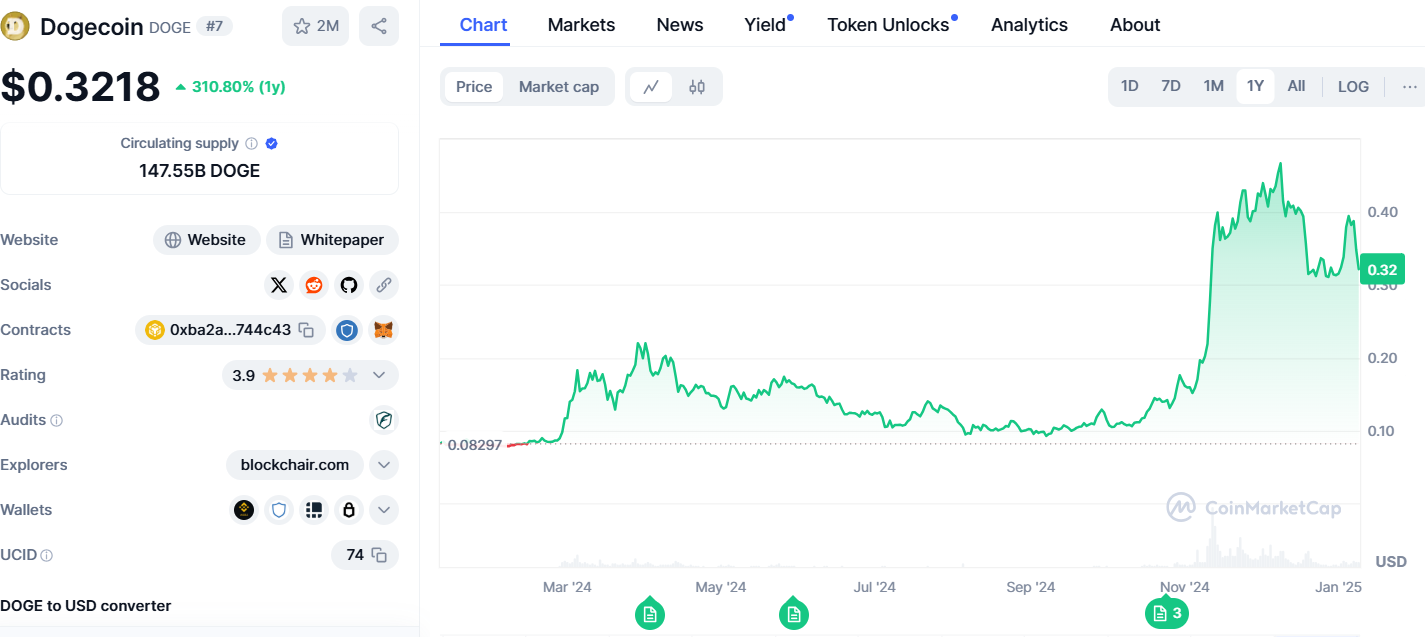Open the X (Twitter) social link
The image size is (1425, 637).
279,285
